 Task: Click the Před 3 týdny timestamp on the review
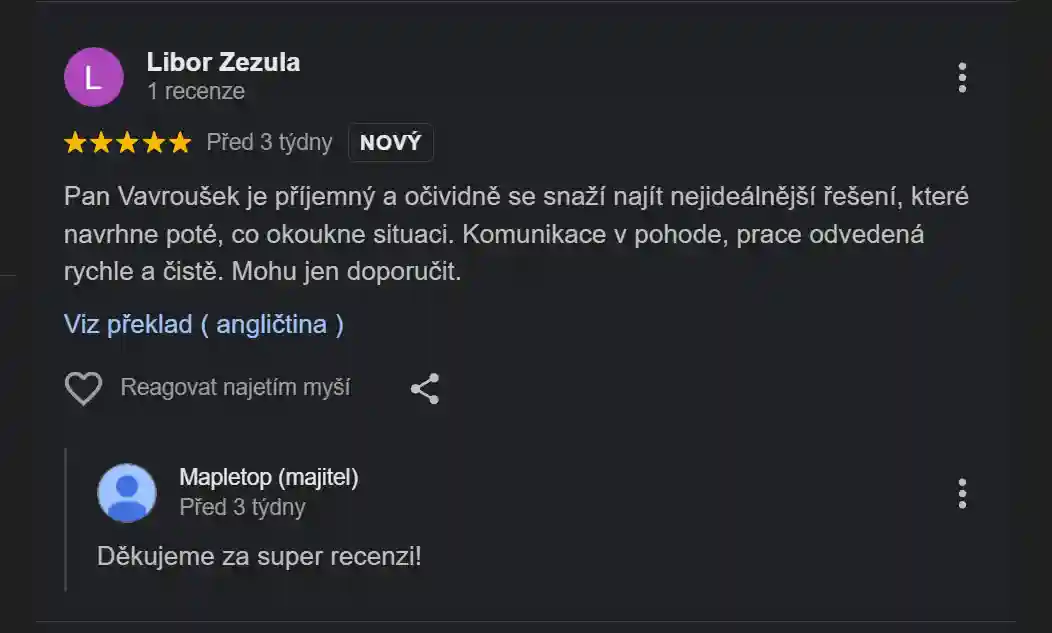pyautogui.click(x=267, y=142)
